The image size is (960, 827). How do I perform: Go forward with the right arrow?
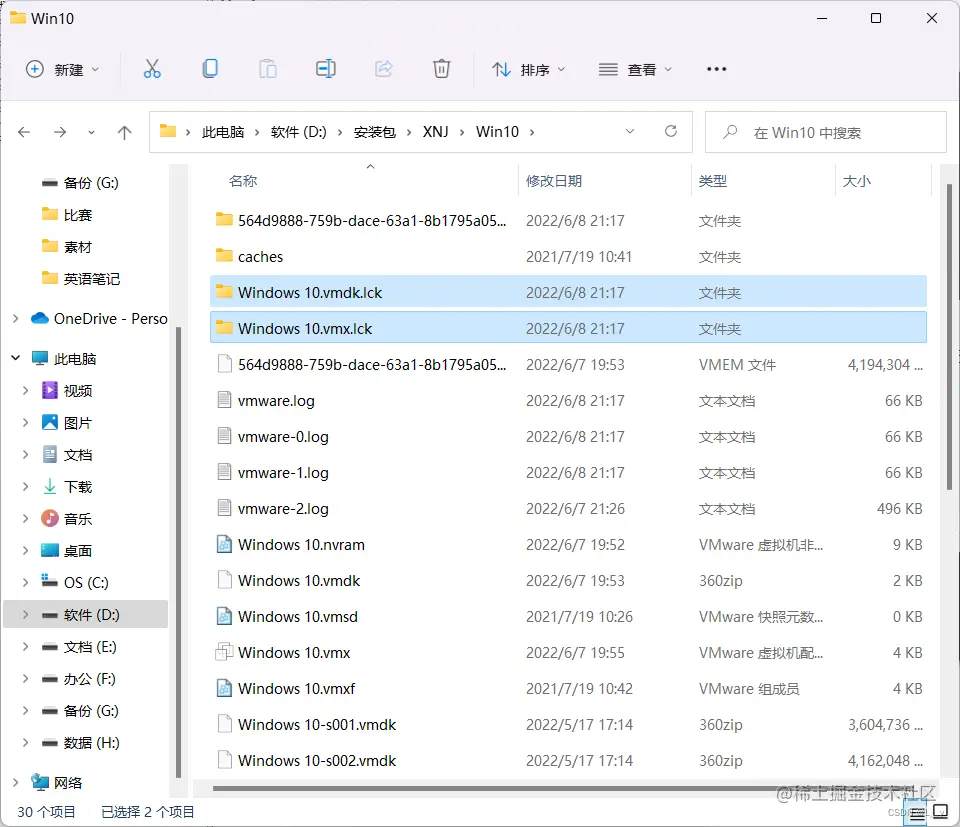point(60,132)
